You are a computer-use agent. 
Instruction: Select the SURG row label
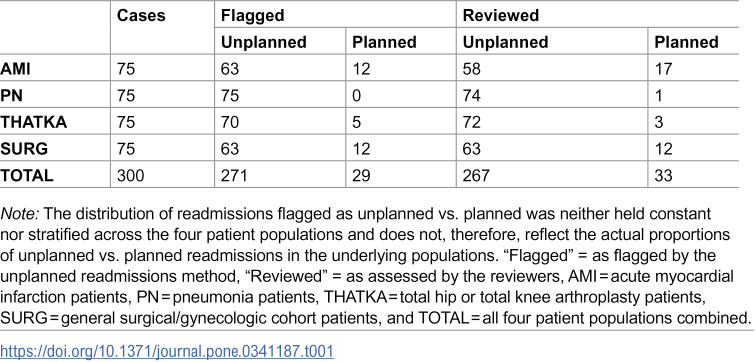24,148
